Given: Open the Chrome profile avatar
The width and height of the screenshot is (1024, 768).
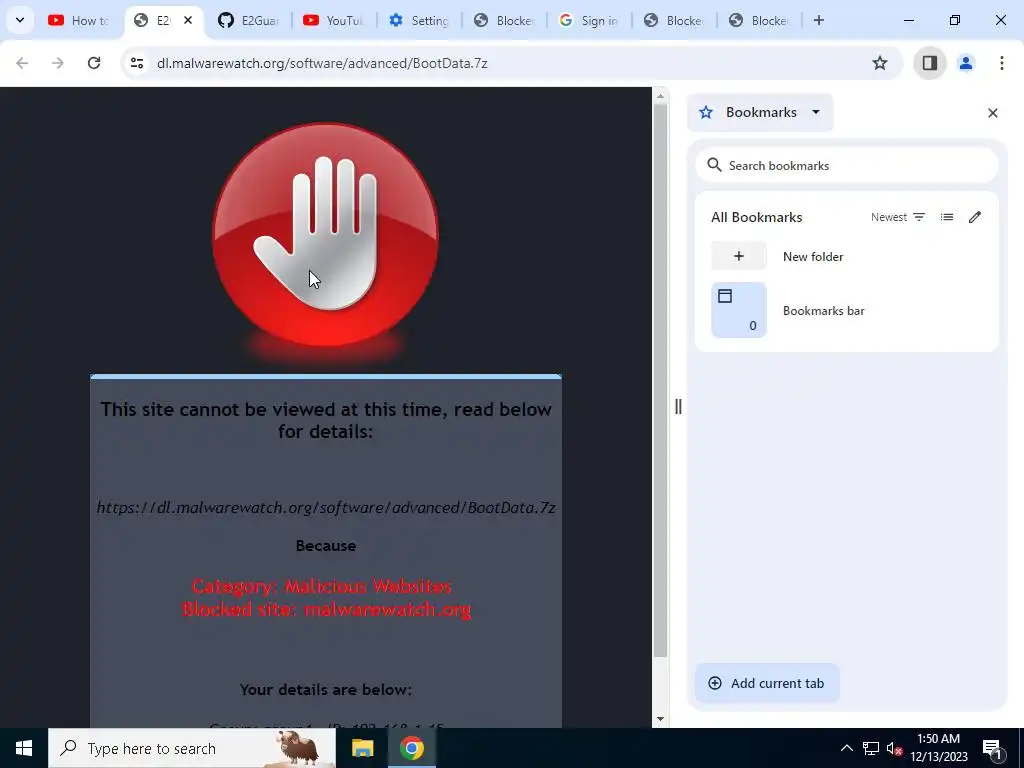Looking at the screenshot, I should 966,63.
